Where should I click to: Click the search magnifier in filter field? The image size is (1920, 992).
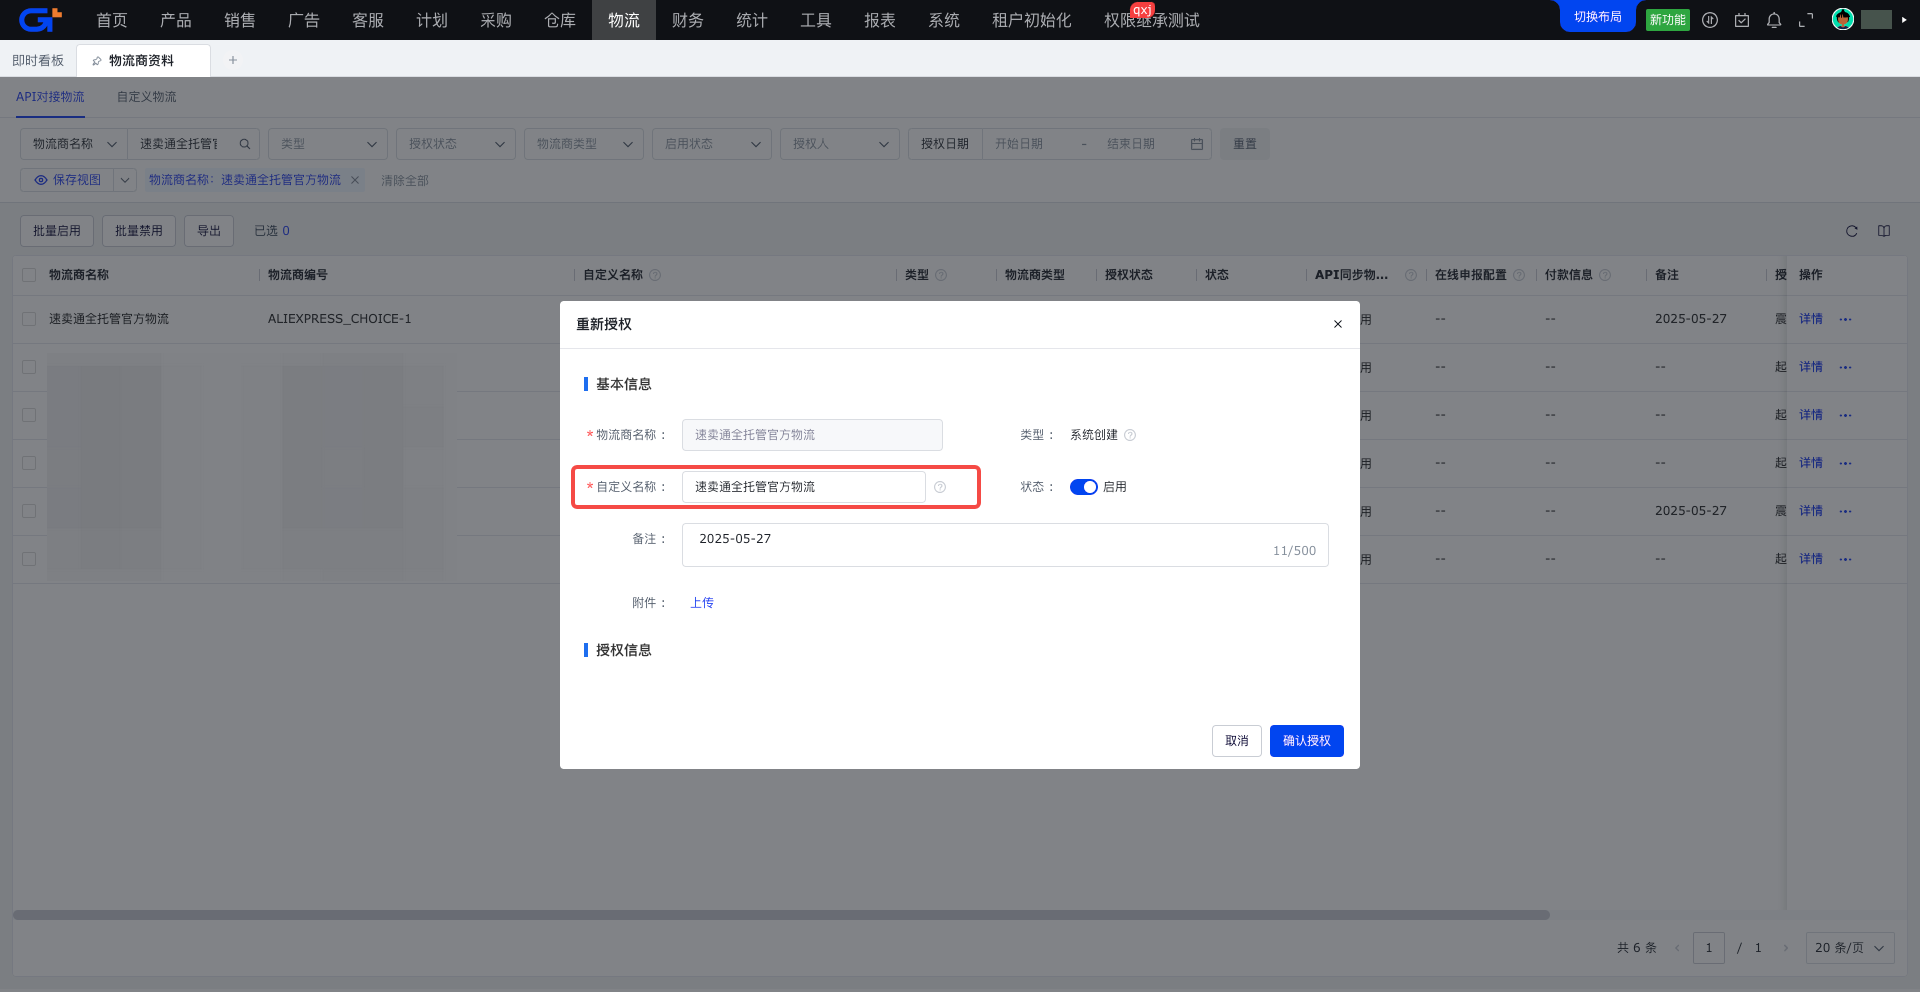[x=244, y=144]
